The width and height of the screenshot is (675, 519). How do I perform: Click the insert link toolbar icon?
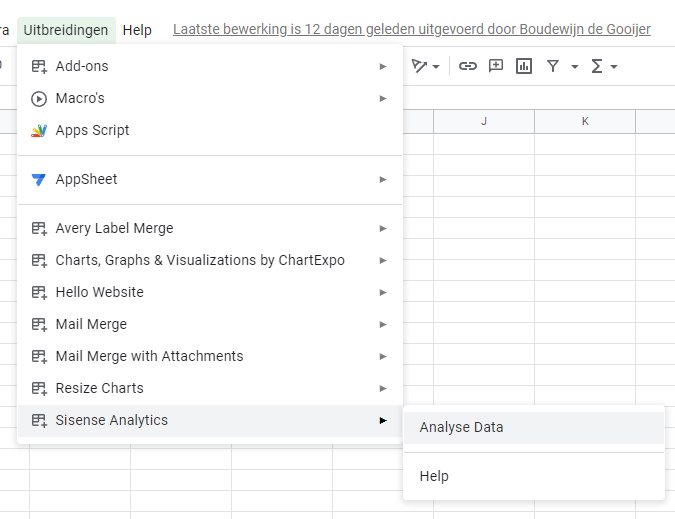468,66
